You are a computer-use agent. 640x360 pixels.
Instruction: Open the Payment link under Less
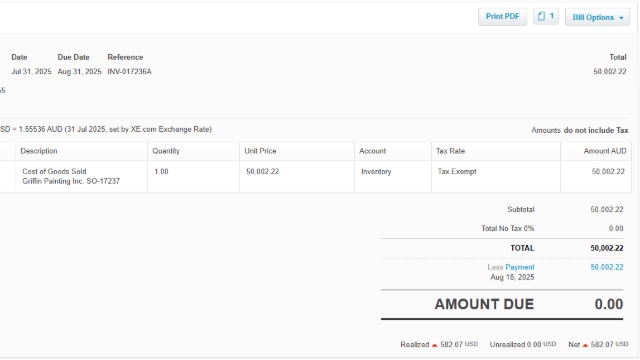point(520,267)
